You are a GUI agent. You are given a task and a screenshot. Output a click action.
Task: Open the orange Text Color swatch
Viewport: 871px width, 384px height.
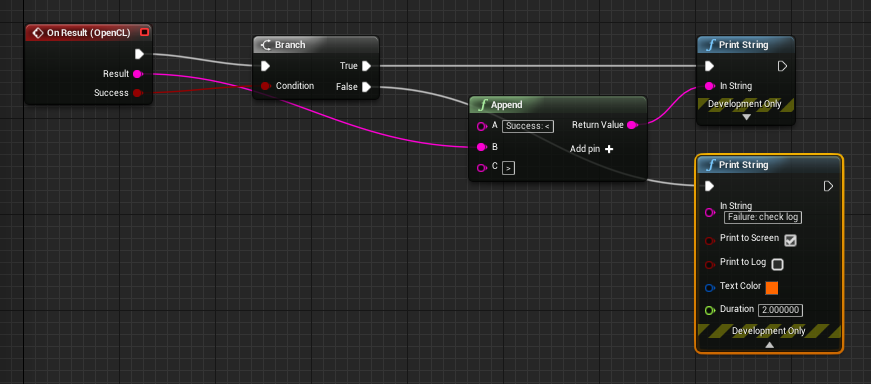click(x=772, y=288)
